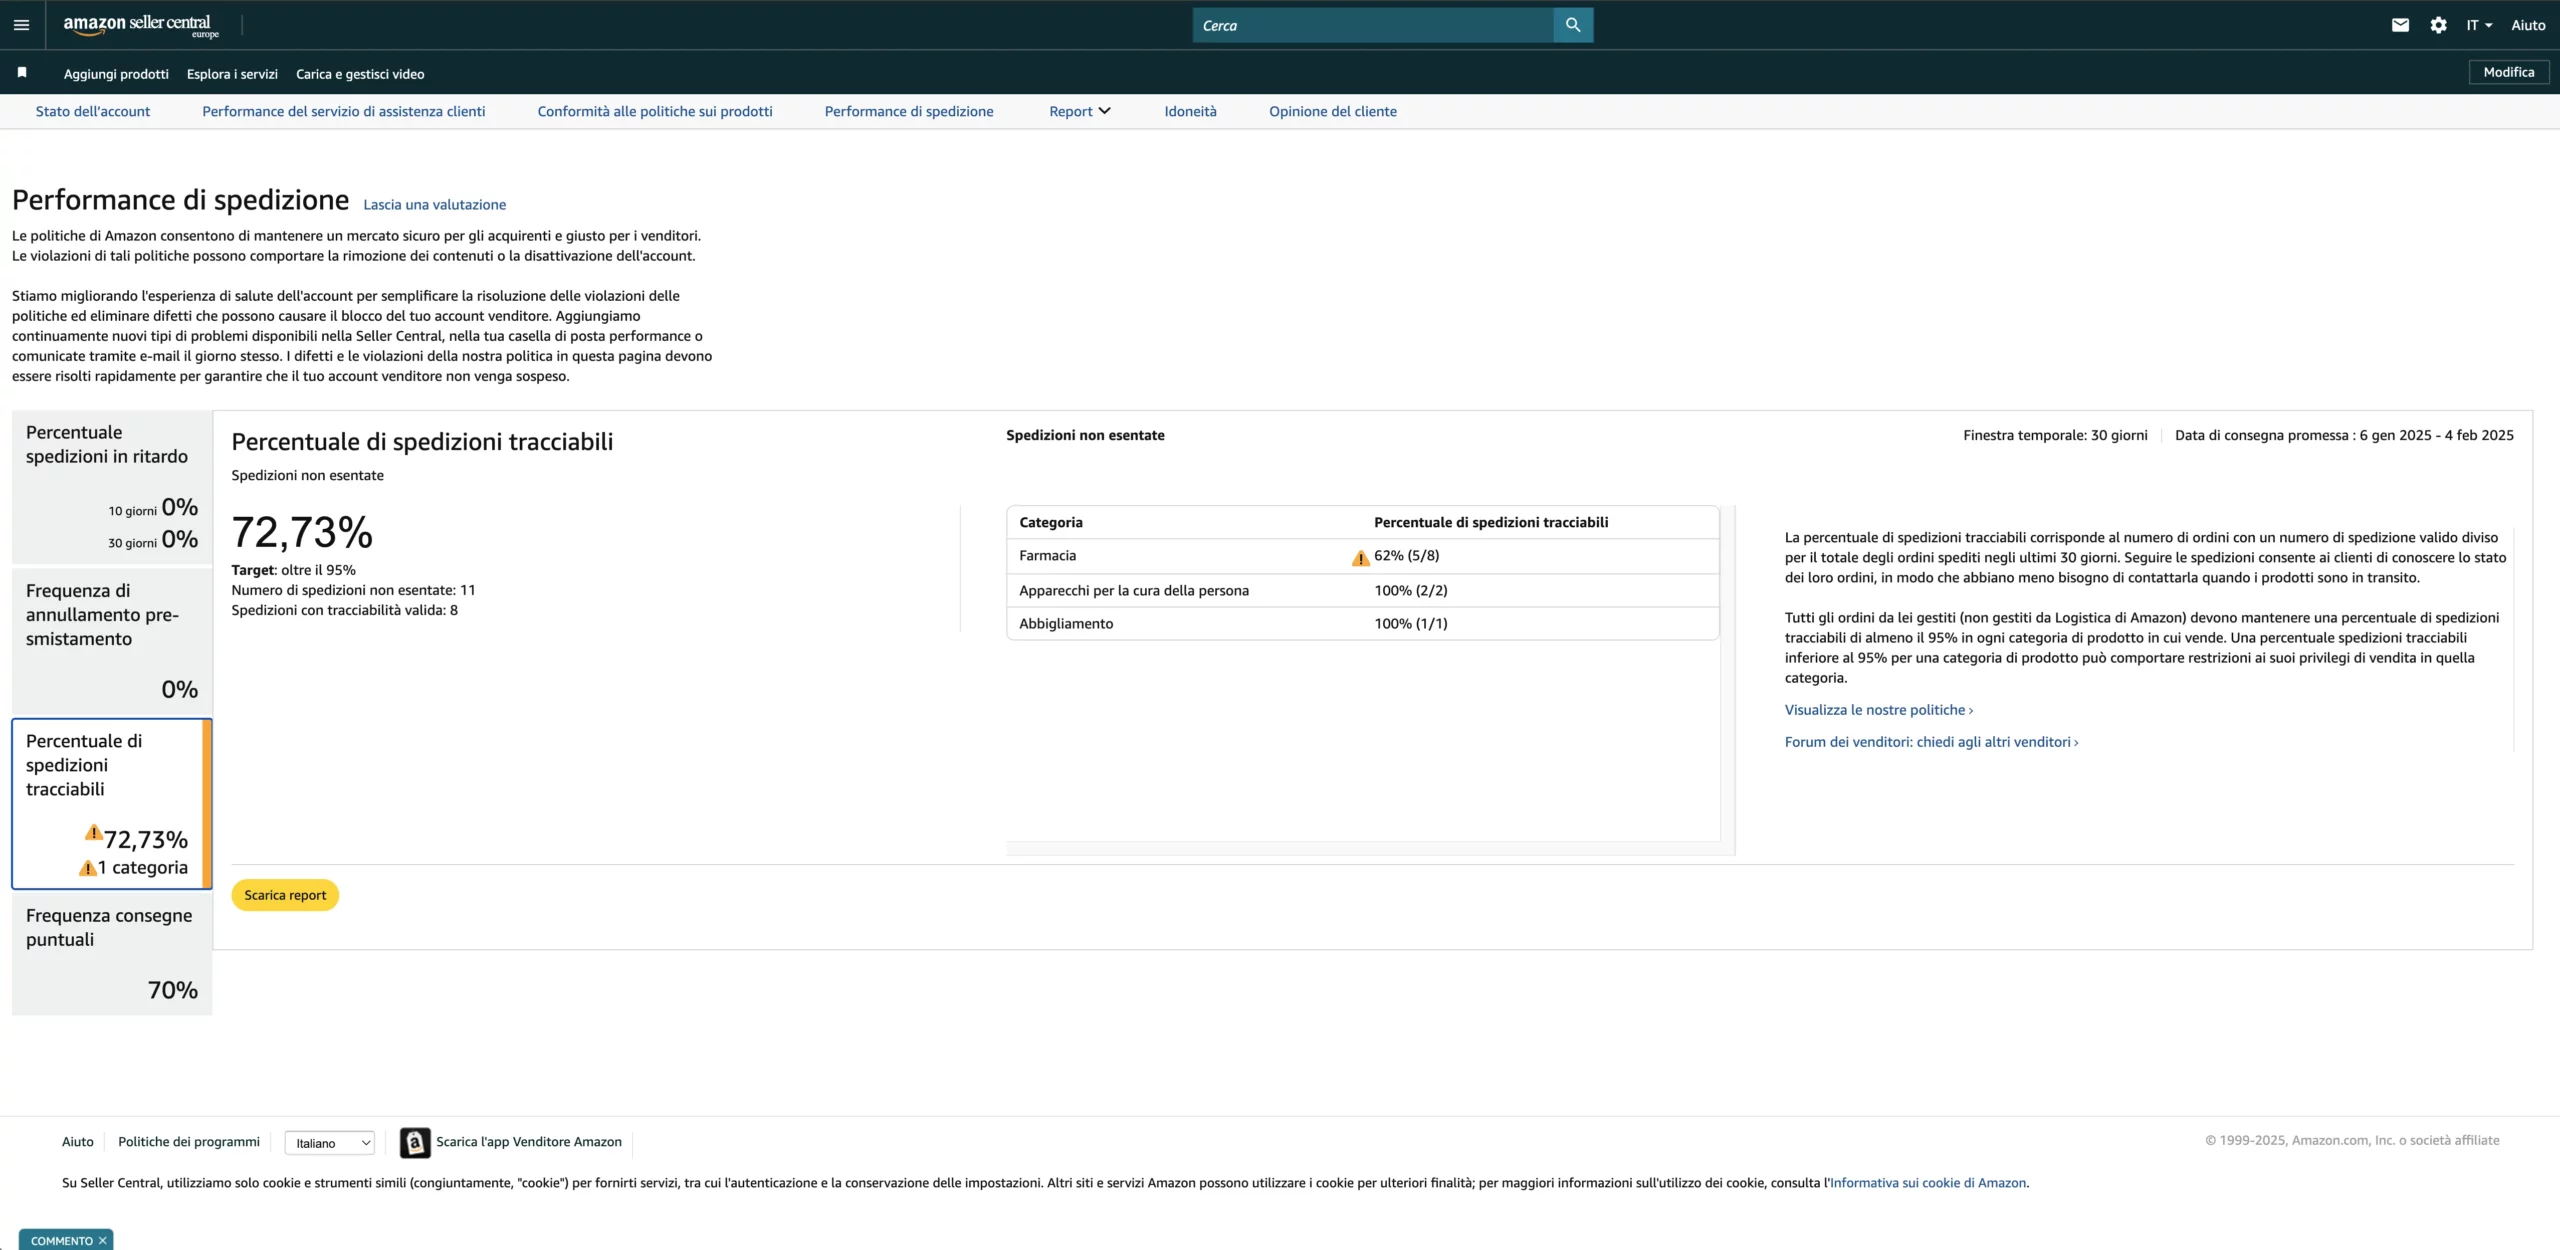Click Apparecchi per la cura della persona row
Screen dimensions: 2560x1250
(x=1362, y=590)
